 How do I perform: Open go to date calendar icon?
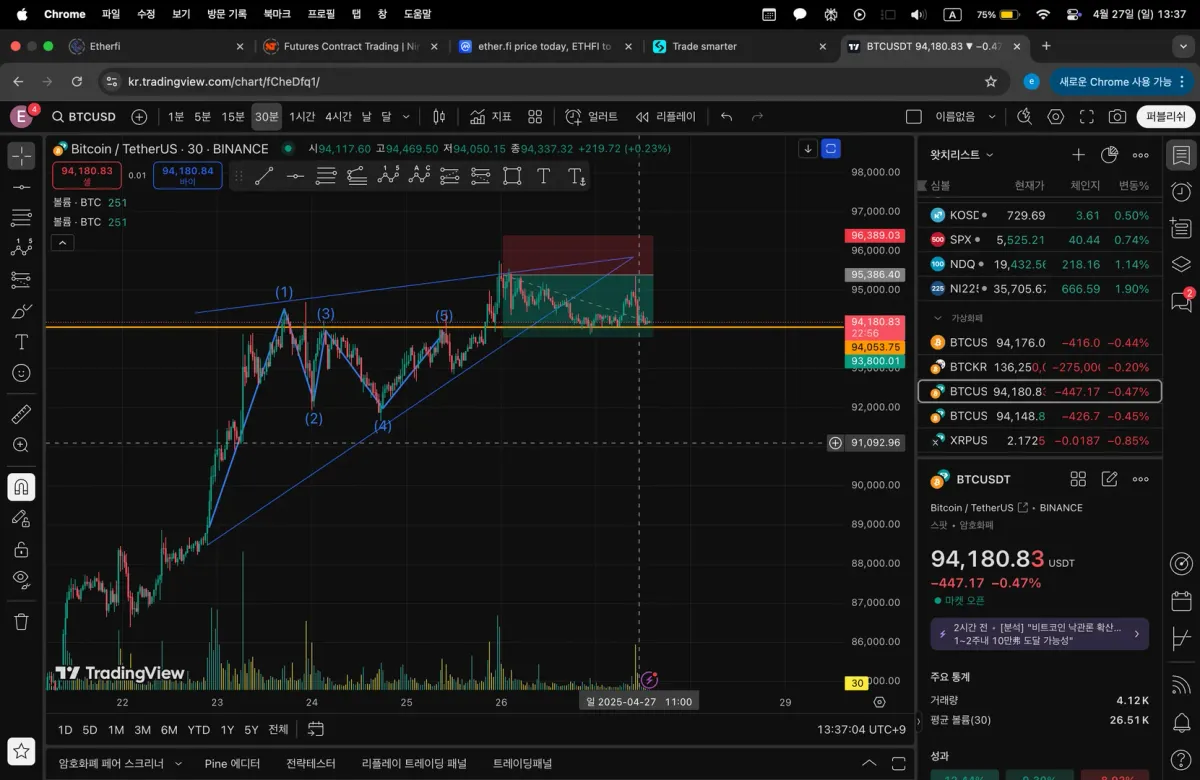pyautogui.click(x=316, y=729)
